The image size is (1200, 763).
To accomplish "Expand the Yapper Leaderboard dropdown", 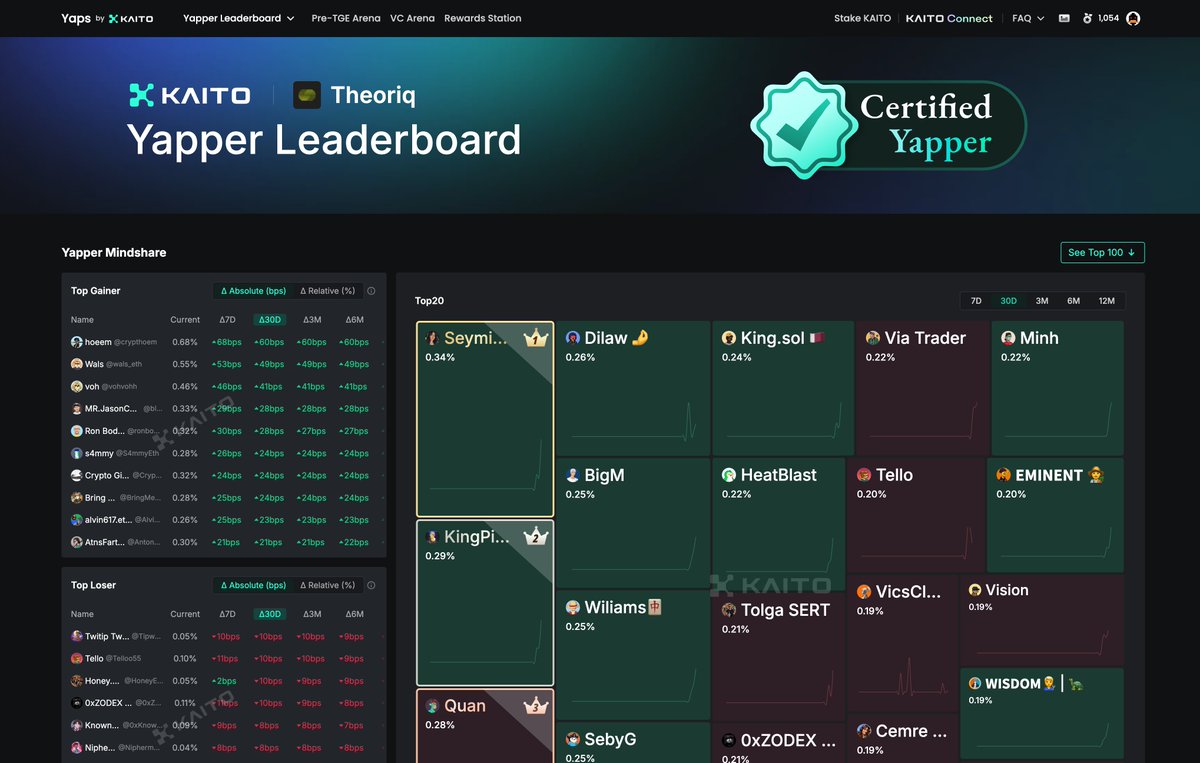I will click(x=239, y=18).
